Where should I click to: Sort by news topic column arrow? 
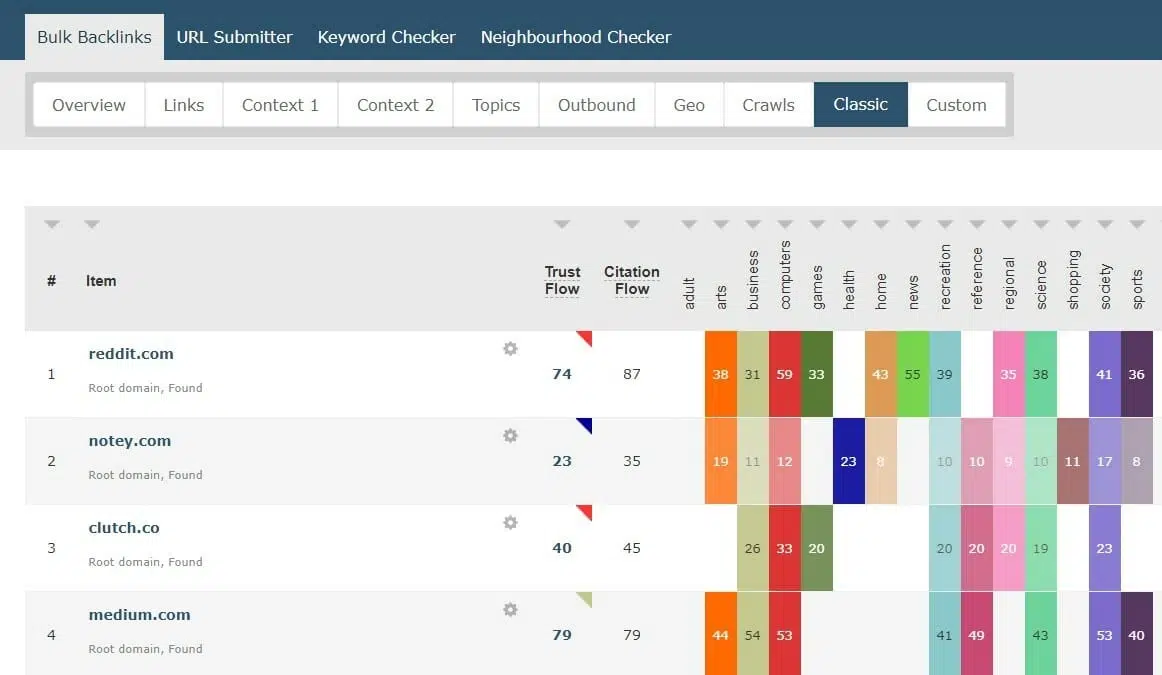[912, 224]
